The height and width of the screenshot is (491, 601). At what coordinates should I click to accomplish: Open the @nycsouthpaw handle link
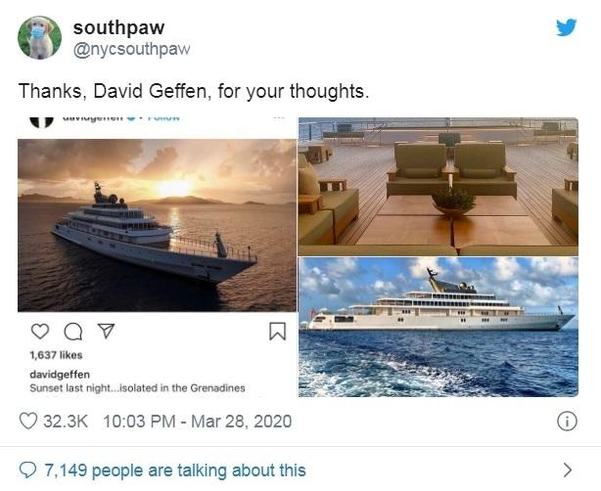[131, 49]
